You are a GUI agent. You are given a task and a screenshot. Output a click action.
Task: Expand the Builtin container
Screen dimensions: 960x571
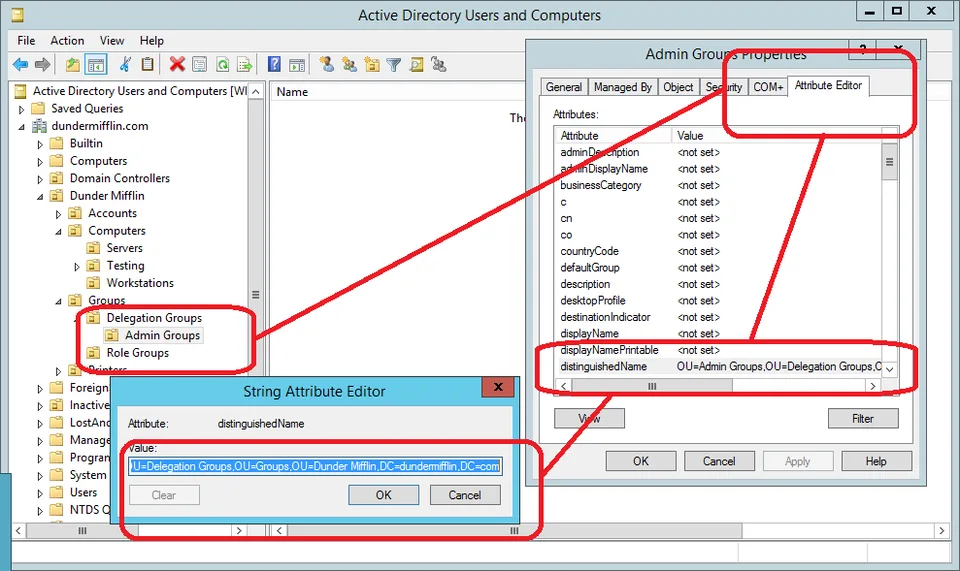pos(40,144)
